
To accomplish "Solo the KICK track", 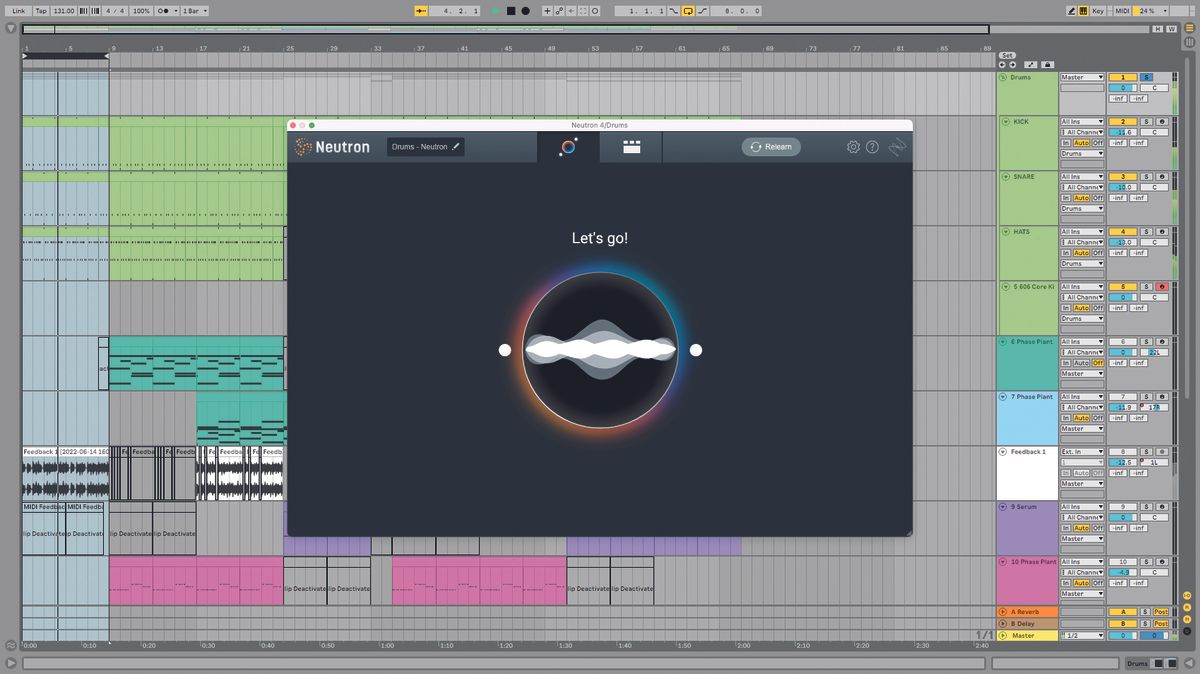I will click(1144, 121).
